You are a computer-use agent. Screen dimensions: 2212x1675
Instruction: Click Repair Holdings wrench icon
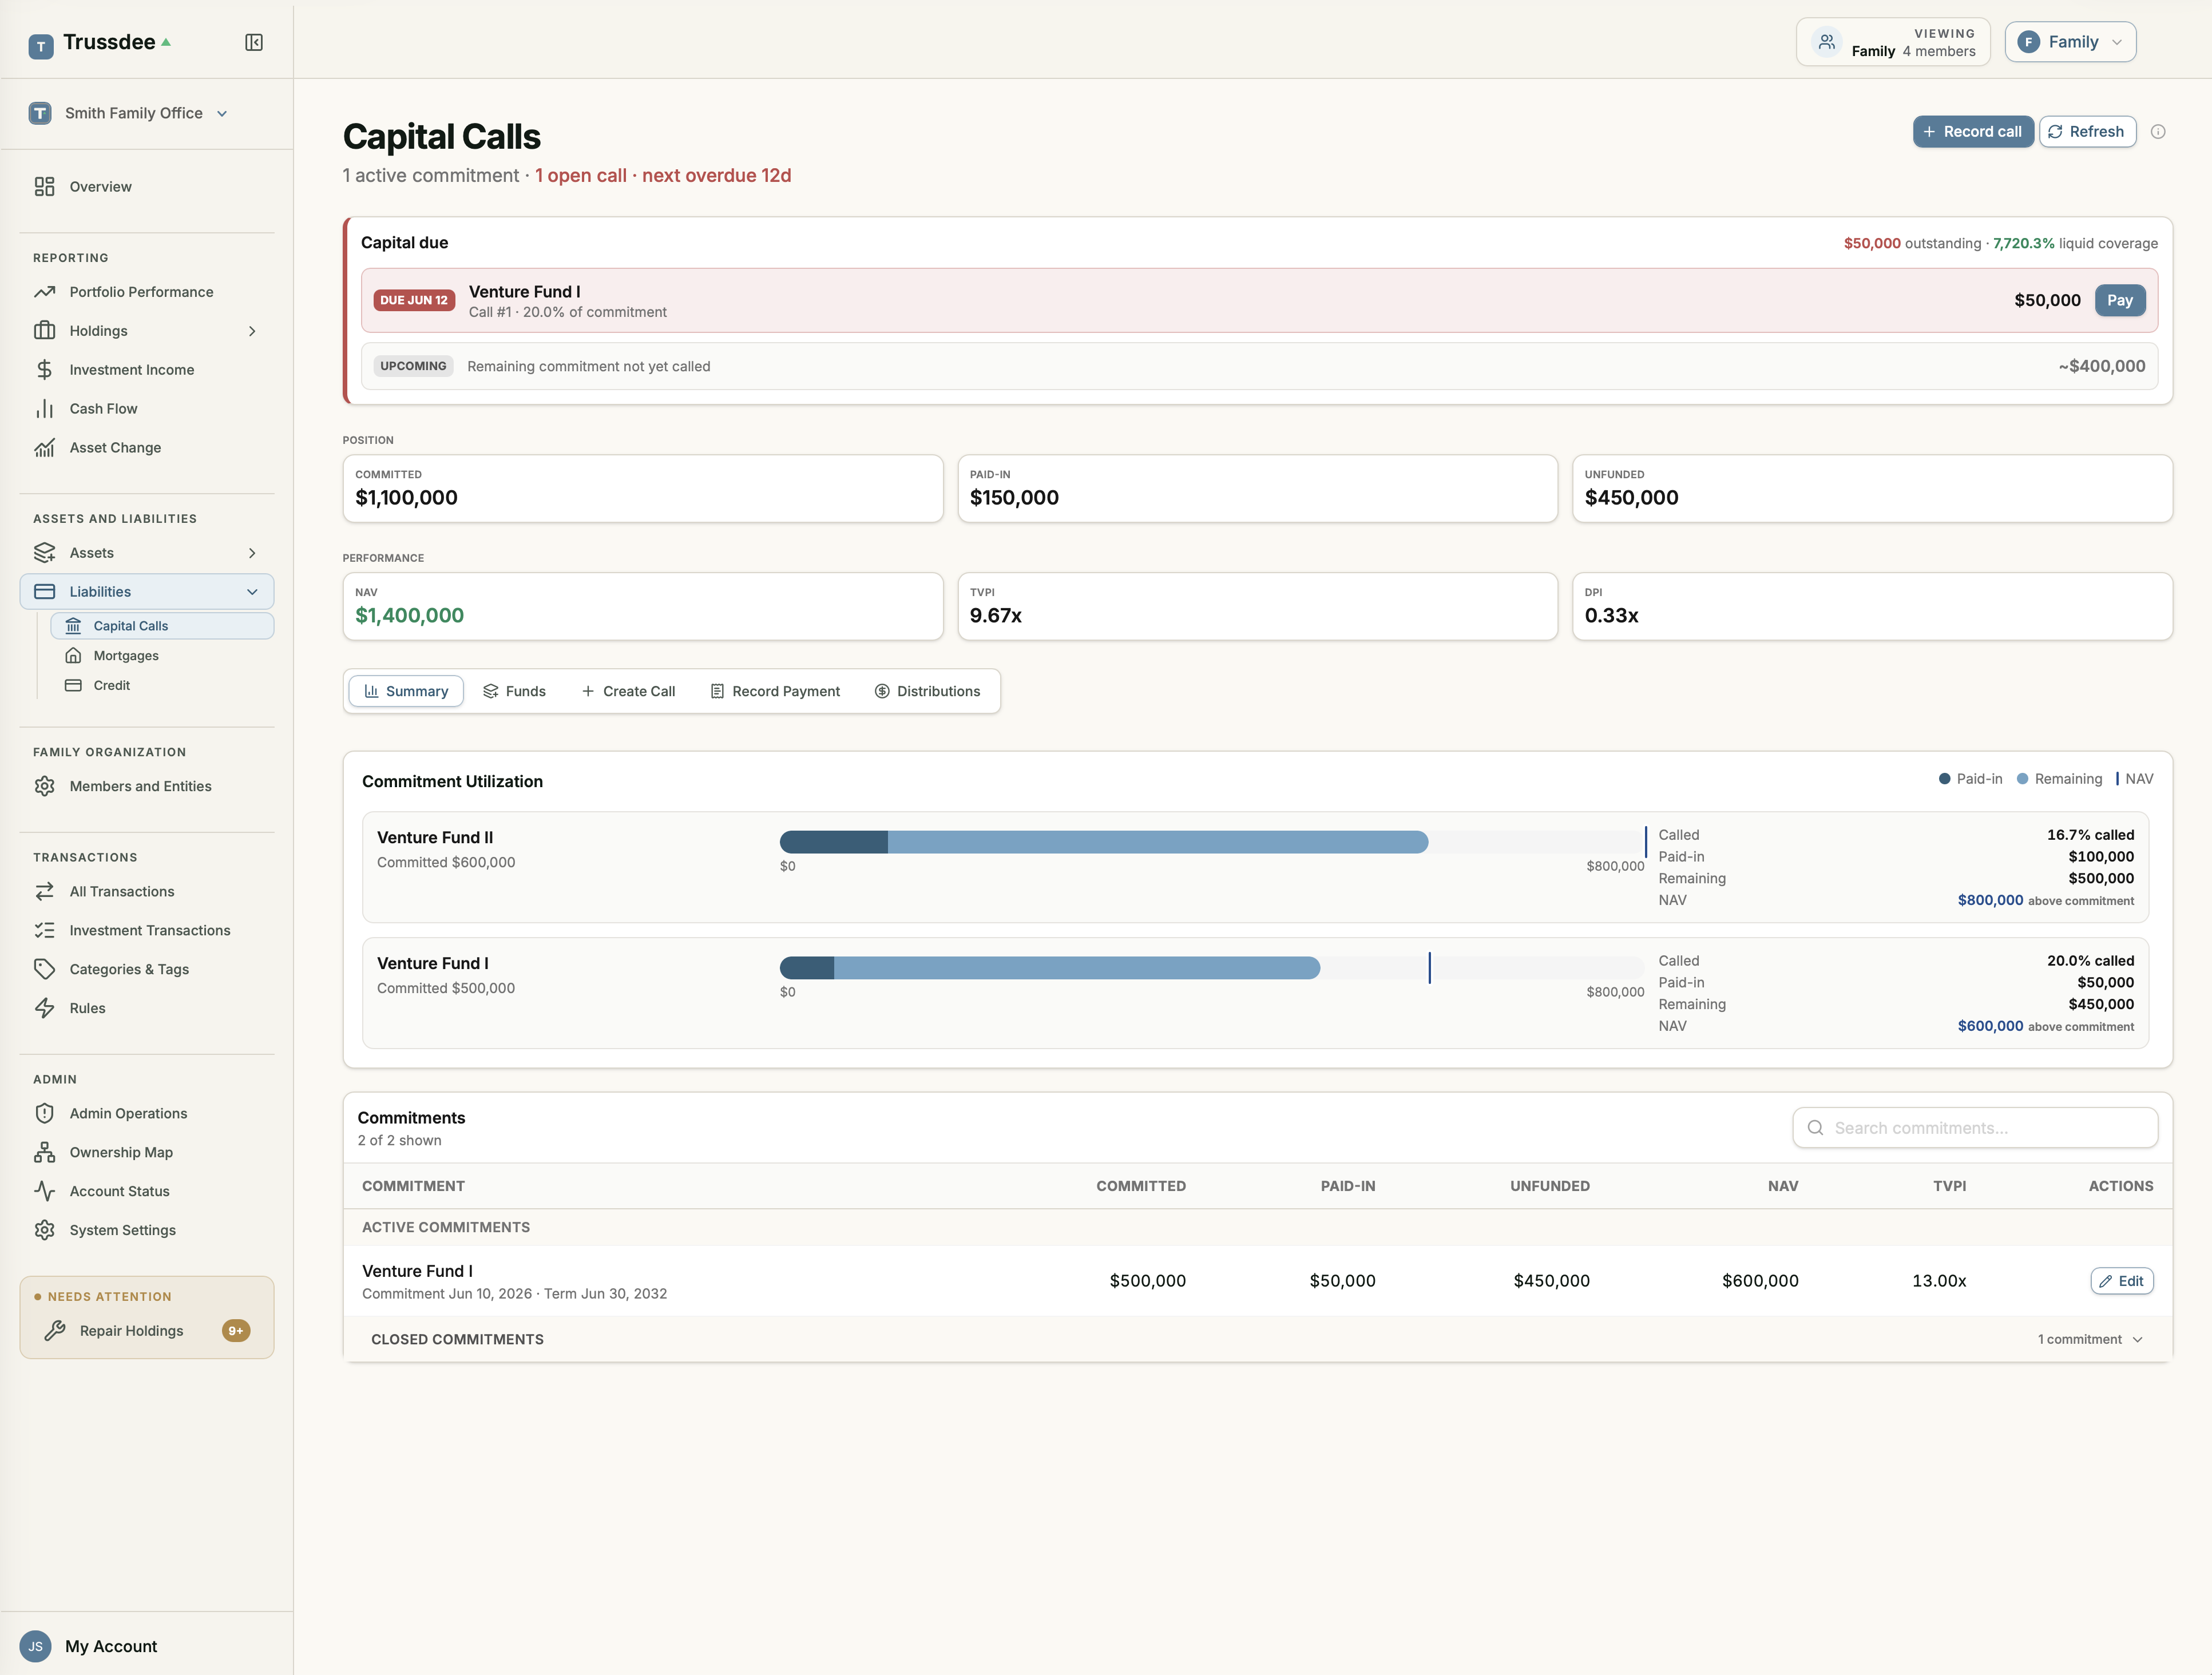[x=55, y=1331]
